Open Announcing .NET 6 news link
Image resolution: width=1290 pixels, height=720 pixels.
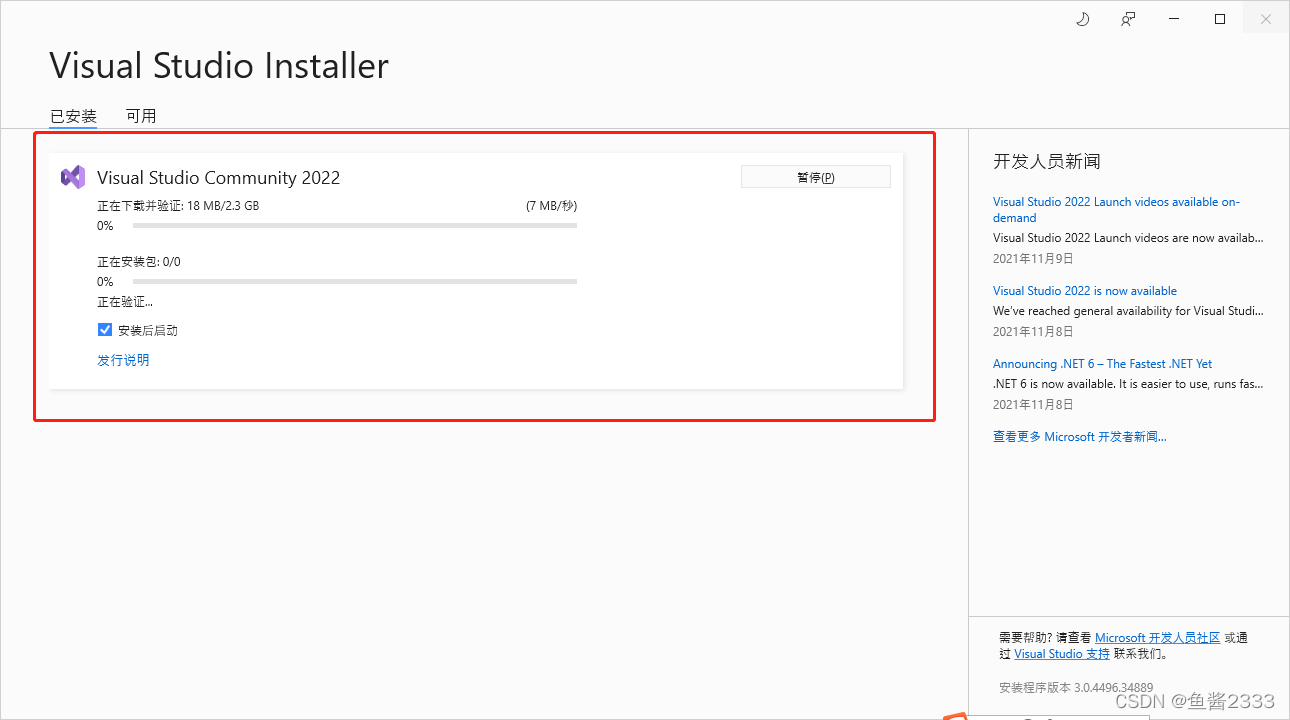click(x=1102, y=364)
